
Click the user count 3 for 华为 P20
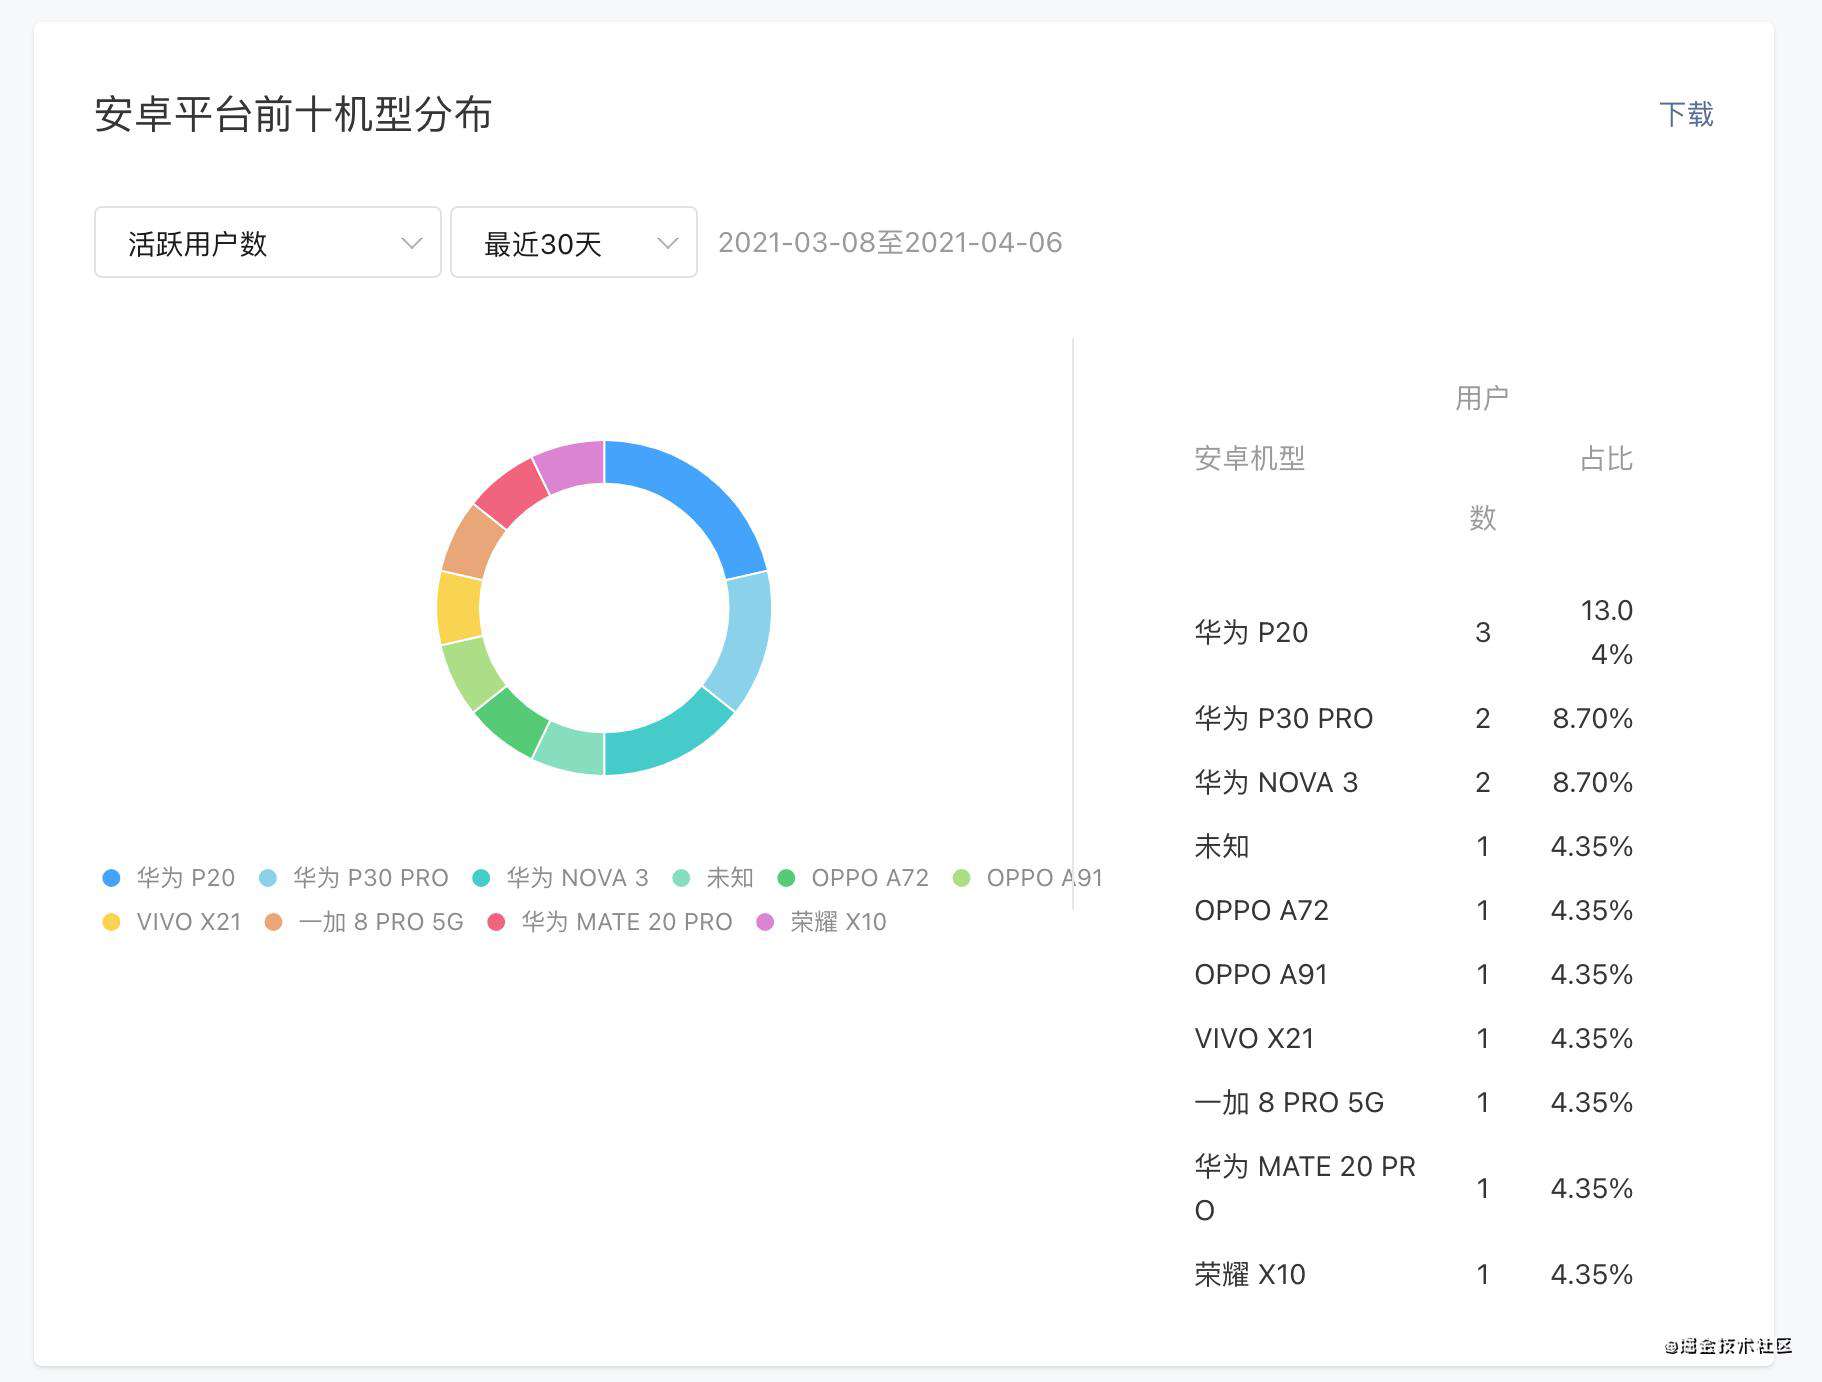[1483, 632]
